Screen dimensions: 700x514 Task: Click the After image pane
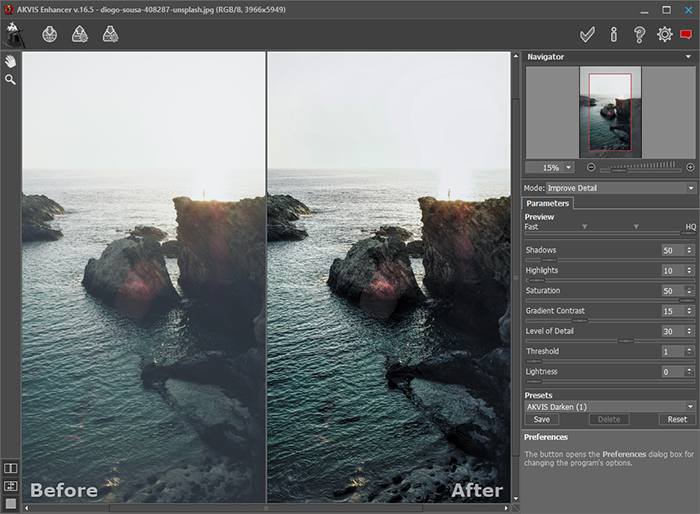389,277
